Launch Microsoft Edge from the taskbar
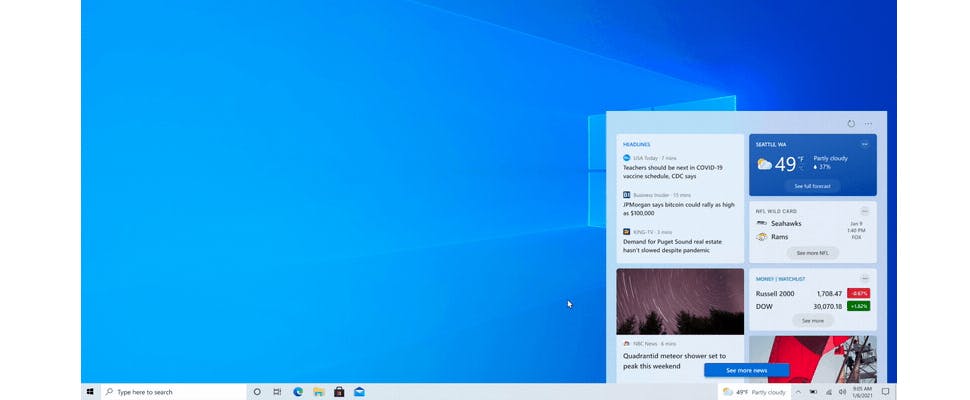 298,392
